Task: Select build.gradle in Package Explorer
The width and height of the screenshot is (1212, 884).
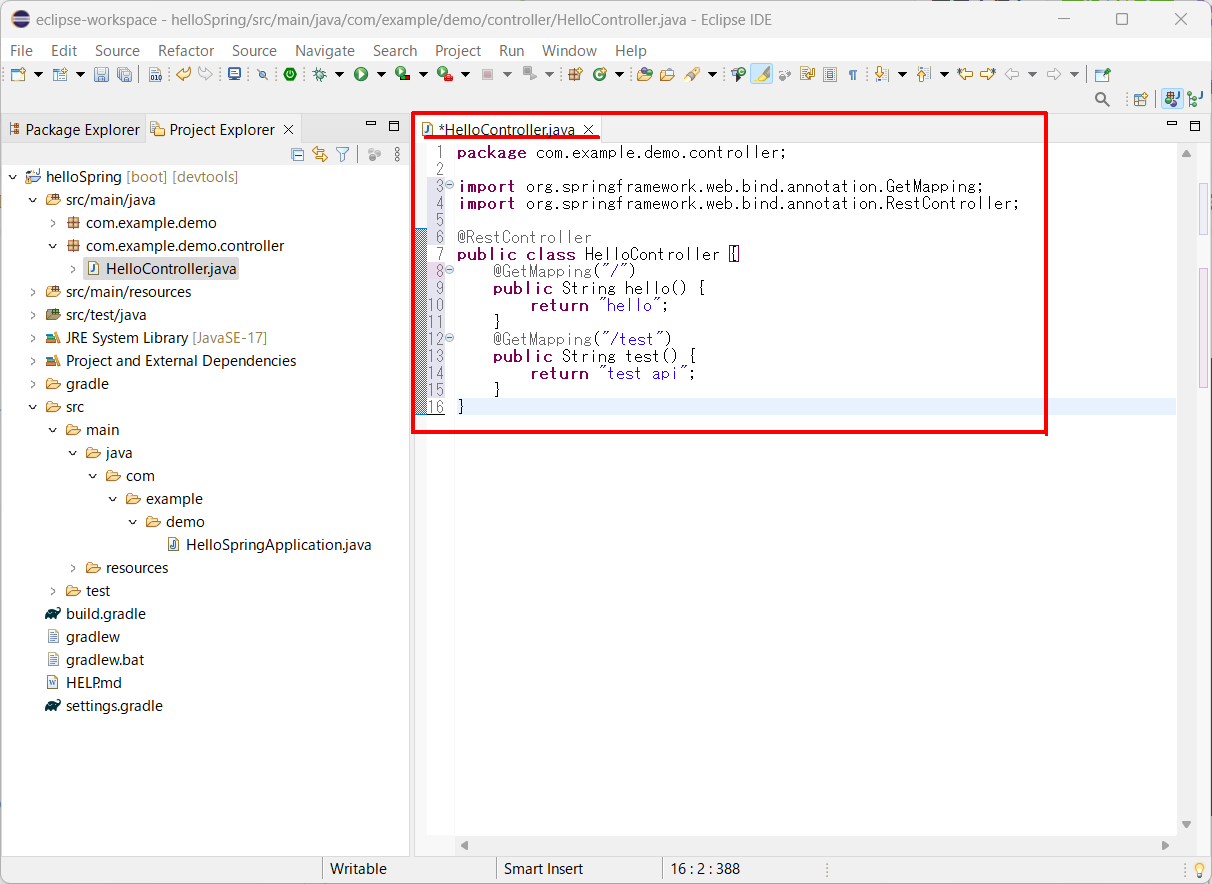Action: coord(104,613)
